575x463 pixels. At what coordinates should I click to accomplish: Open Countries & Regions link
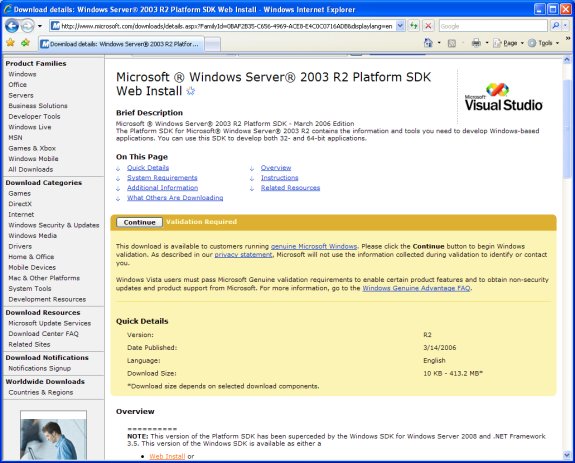click(40, 392)
